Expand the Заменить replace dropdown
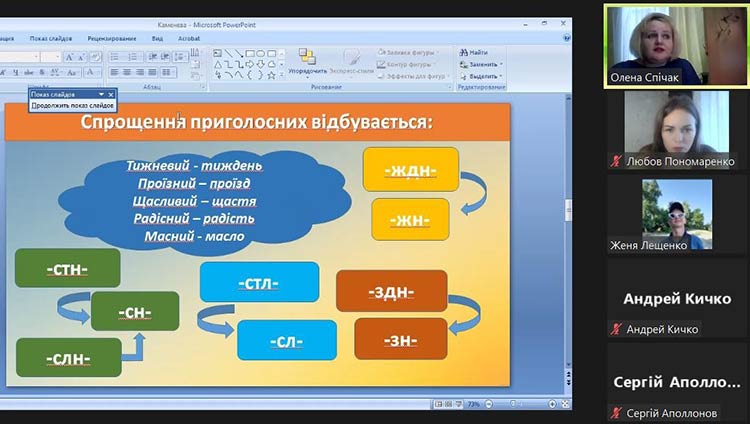The image size is (750, 424). coord(481,64)
